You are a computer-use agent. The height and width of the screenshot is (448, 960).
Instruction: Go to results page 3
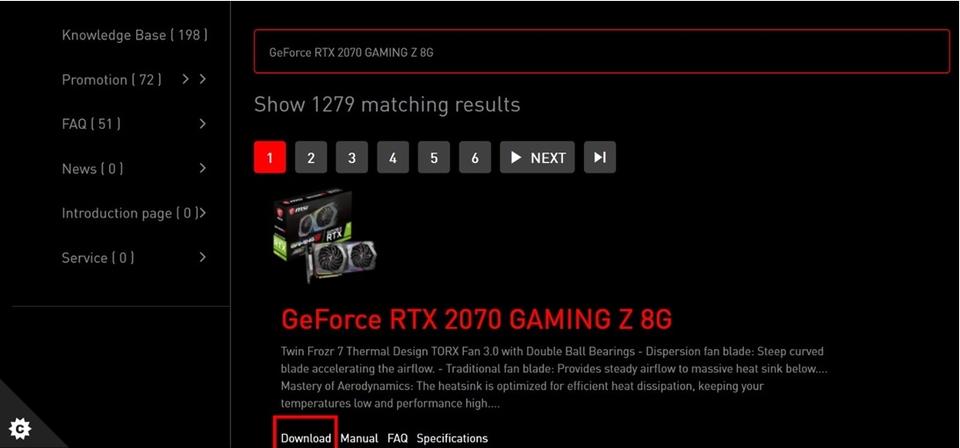pos(352,157)
